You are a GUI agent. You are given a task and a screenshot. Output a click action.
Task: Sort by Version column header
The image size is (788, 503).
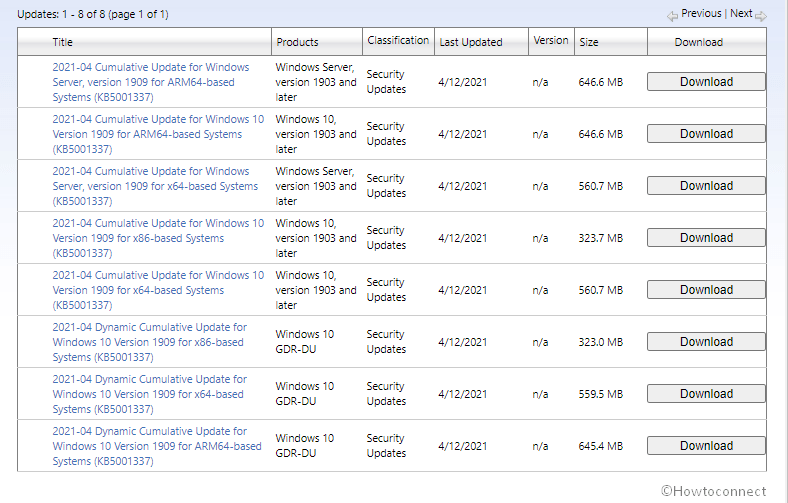click(551, 41)
